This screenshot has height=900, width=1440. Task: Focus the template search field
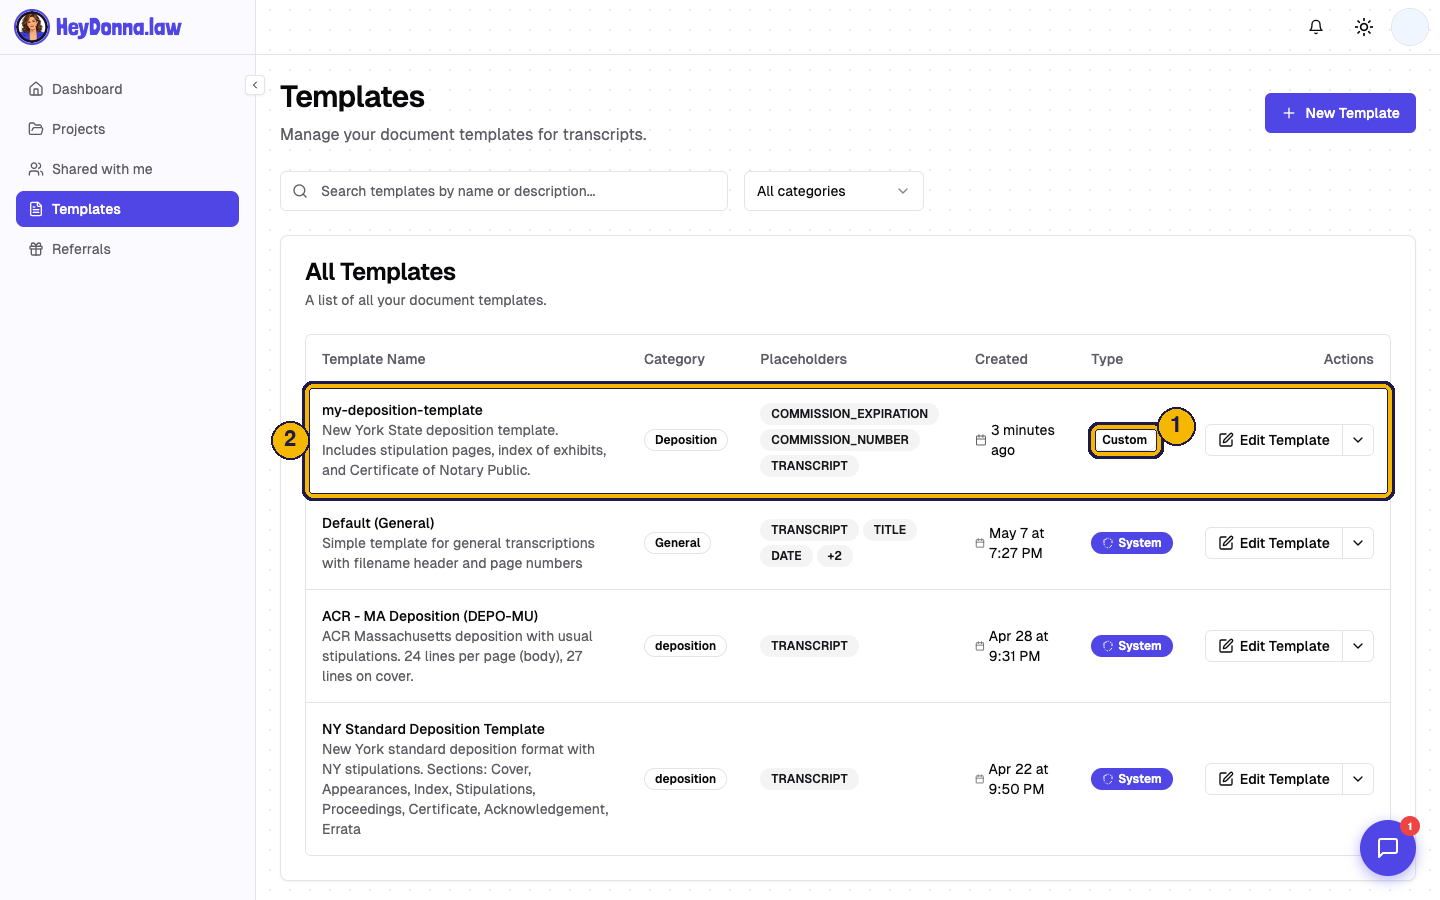click(x=504, y=191)
